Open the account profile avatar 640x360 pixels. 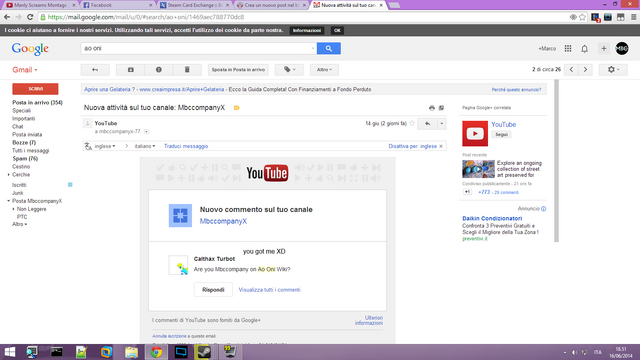622,49
